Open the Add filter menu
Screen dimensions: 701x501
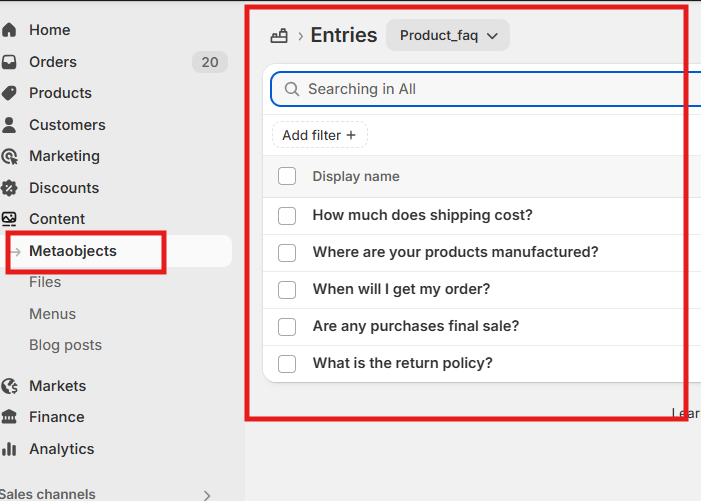(319, 135)
